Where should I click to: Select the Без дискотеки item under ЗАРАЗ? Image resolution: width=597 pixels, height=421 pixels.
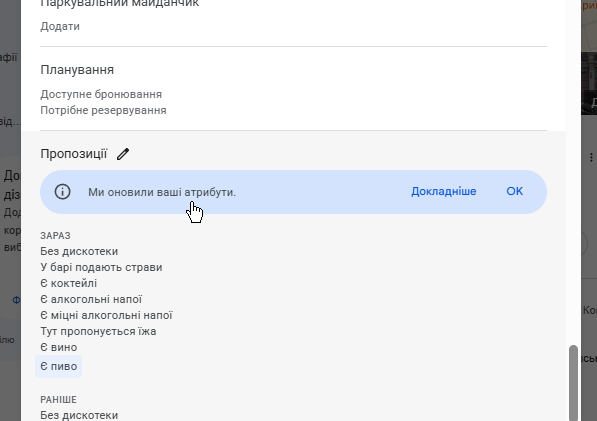coord(79,251)
